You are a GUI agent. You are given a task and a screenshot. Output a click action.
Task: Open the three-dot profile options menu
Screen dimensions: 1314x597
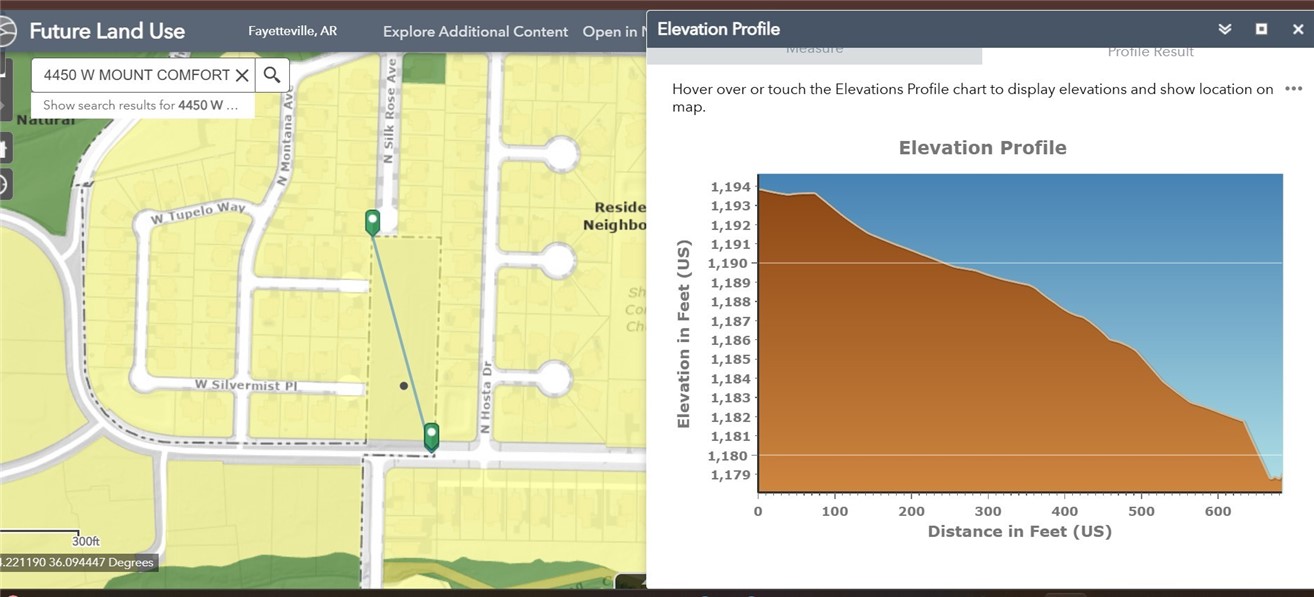[x=1293, y=89]
